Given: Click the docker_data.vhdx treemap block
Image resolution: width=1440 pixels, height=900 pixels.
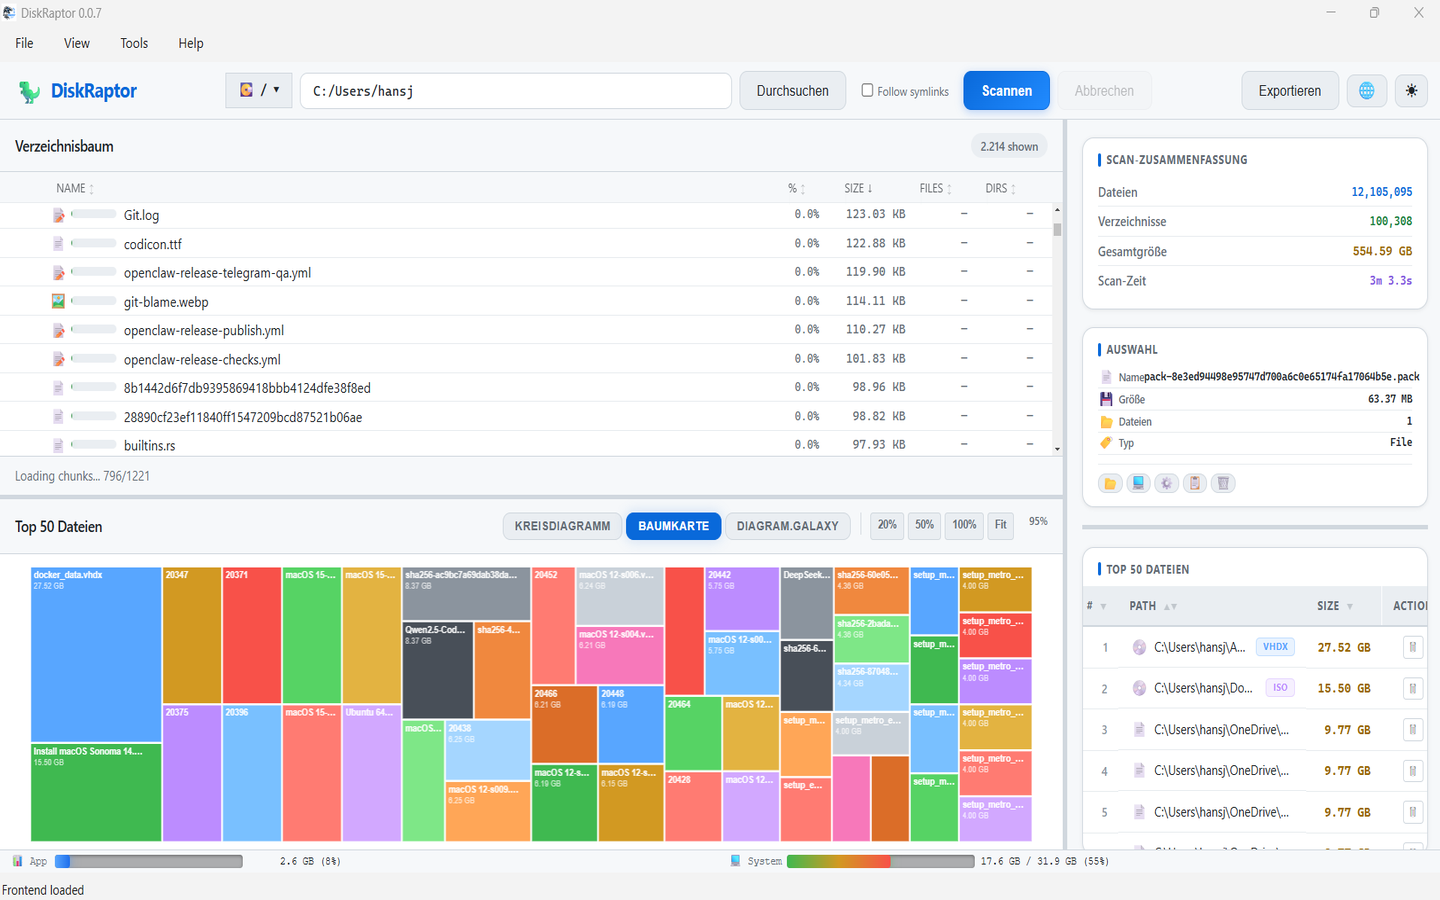Looking at the screenshot, I should coord(96,655).
